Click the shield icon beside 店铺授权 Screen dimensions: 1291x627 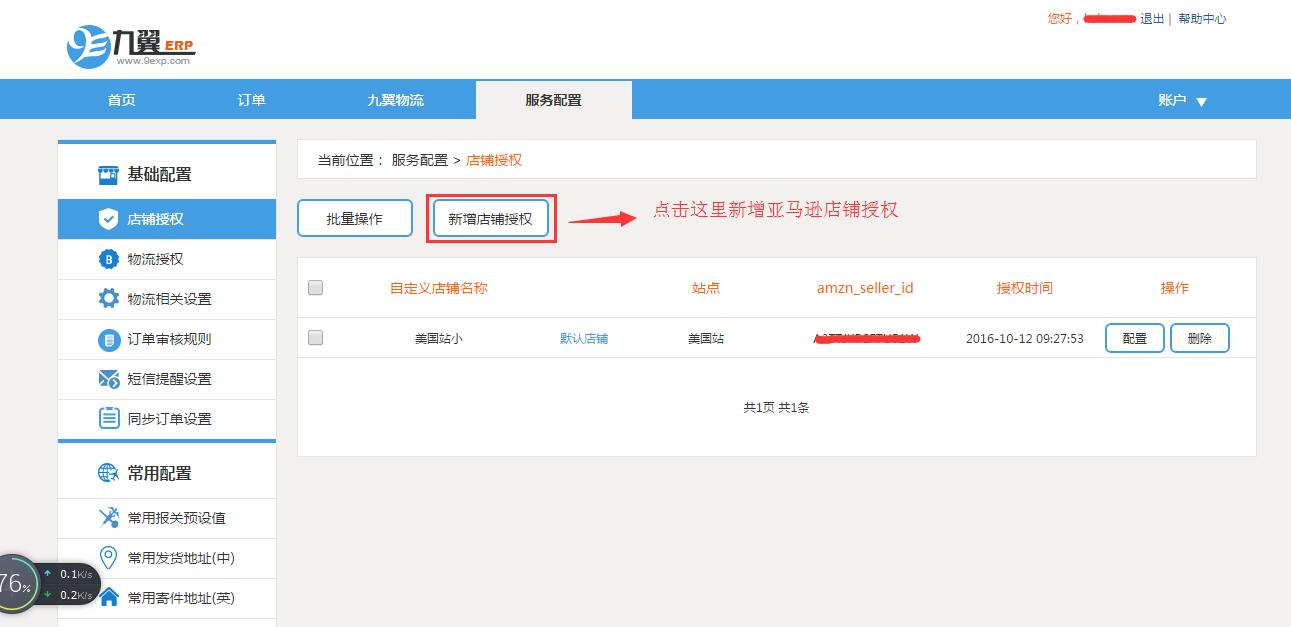pyautogui.click(x=109, y=219)
